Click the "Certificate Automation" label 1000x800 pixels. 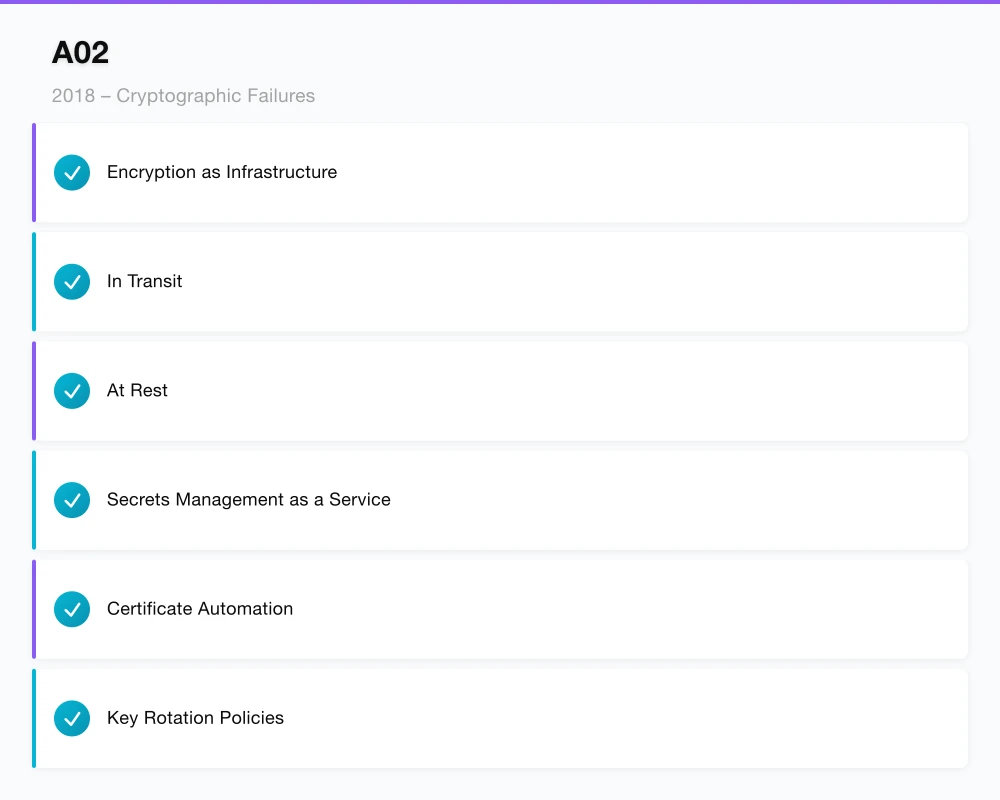[x=200, y=608]
